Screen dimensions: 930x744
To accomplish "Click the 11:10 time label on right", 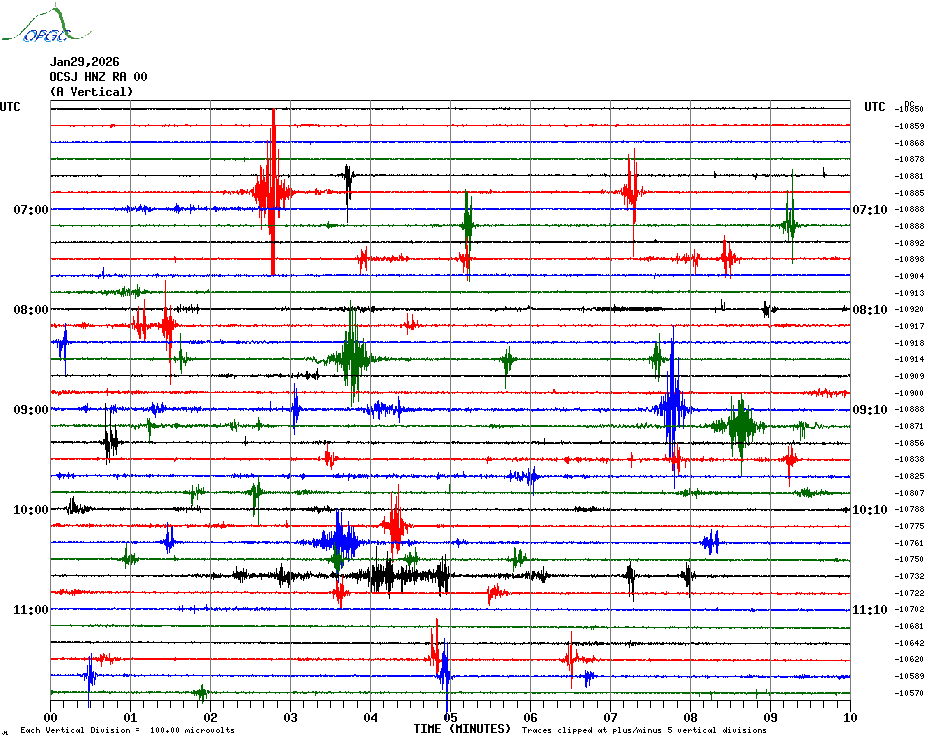I will point(869,610).
